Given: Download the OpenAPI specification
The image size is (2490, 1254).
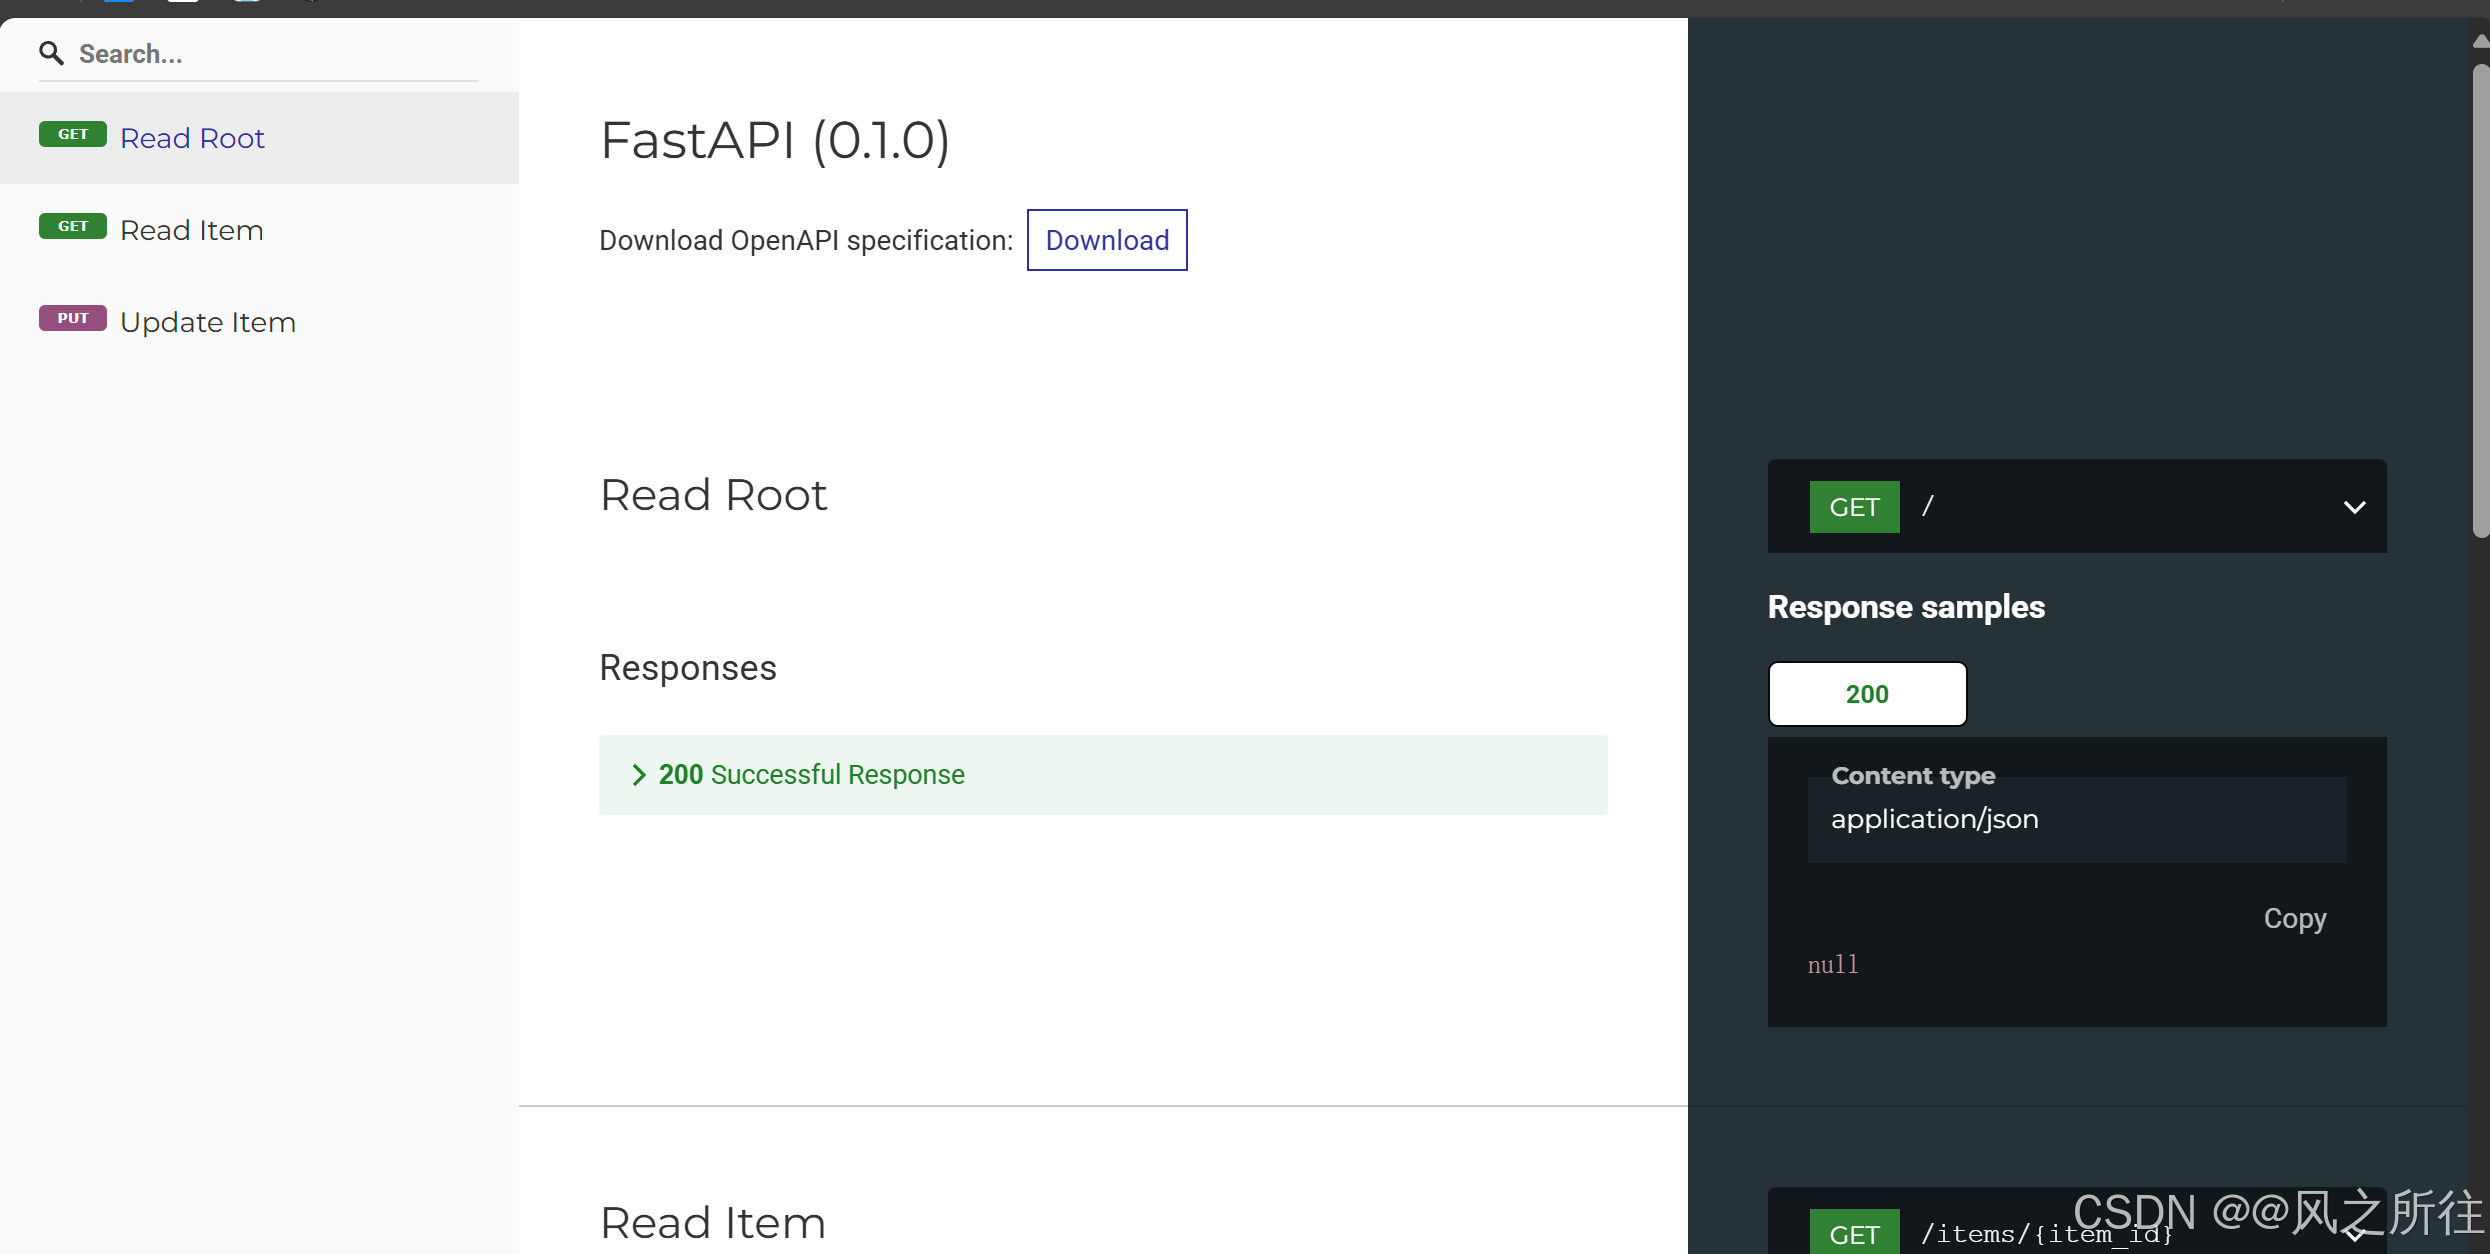Looking at the screenshot, I should click(x=1107, y=240).
